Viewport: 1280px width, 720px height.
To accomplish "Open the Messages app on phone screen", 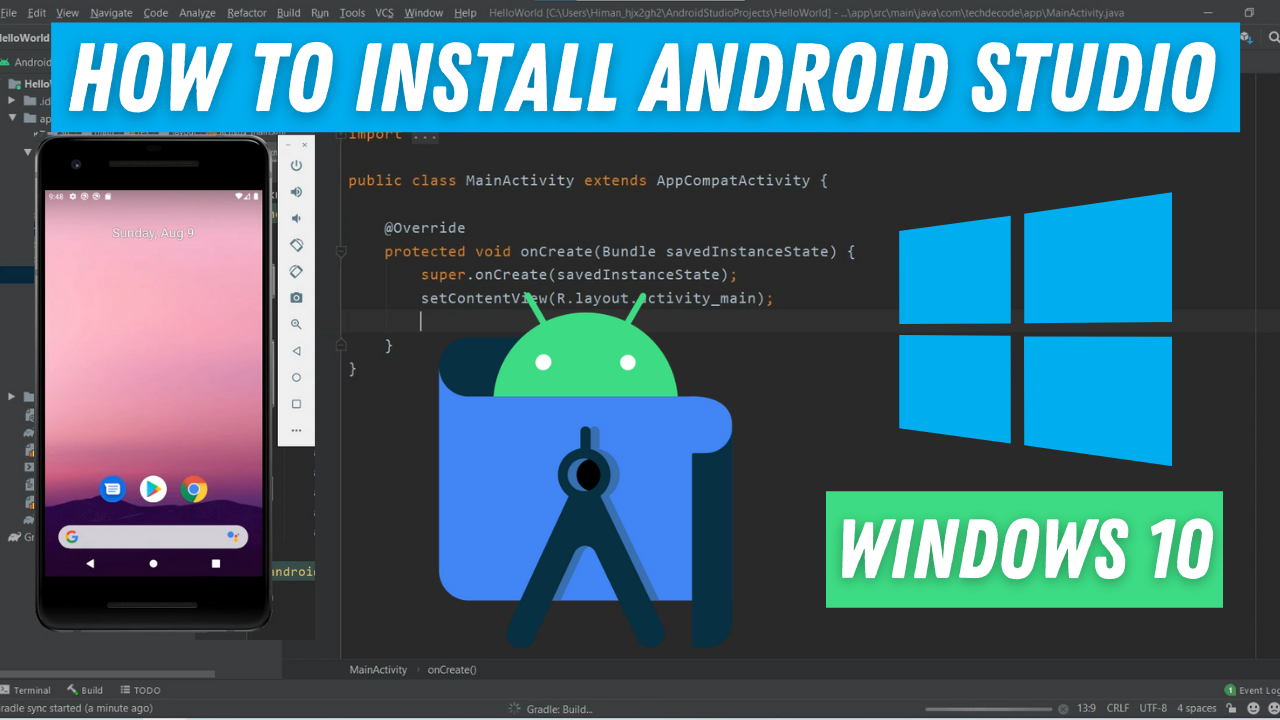I will pyautogui.click(x=113, y=489).
